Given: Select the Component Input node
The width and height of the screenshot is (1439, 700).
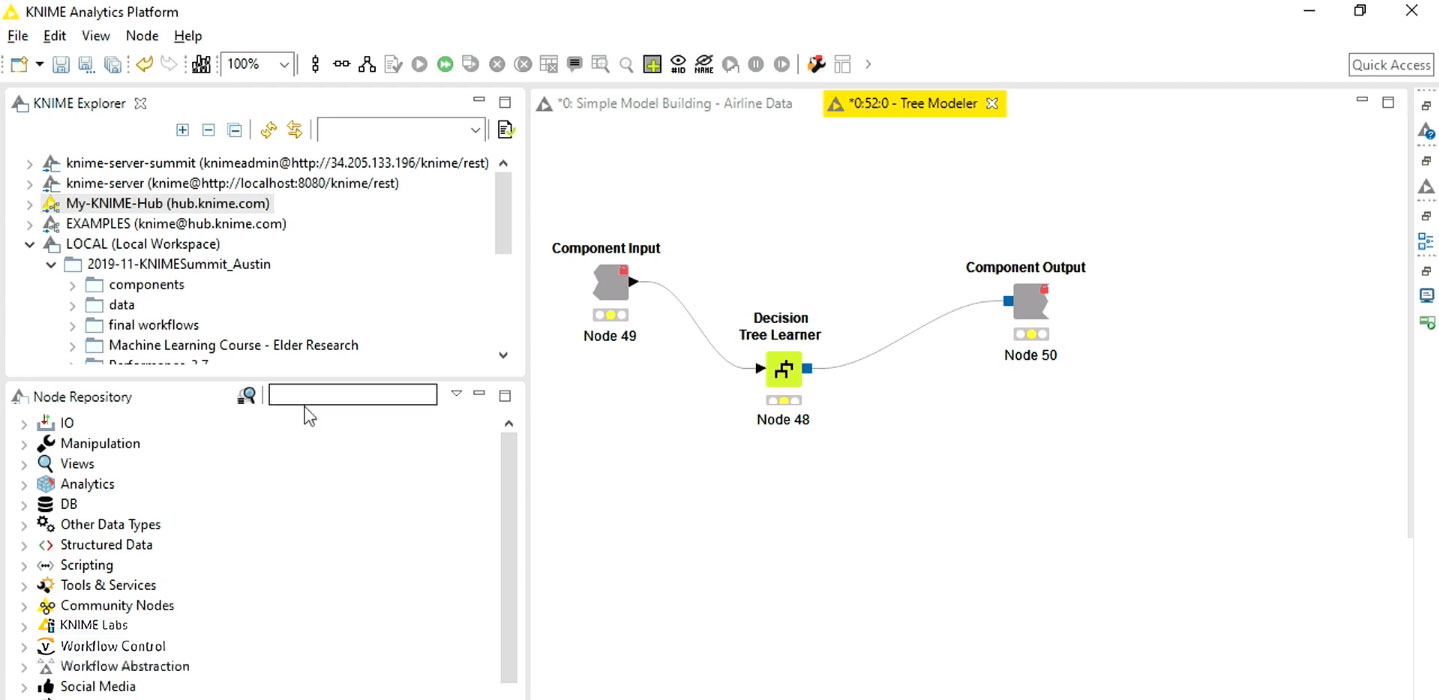Looking at the screenshot, I should (x=611, y=283).
